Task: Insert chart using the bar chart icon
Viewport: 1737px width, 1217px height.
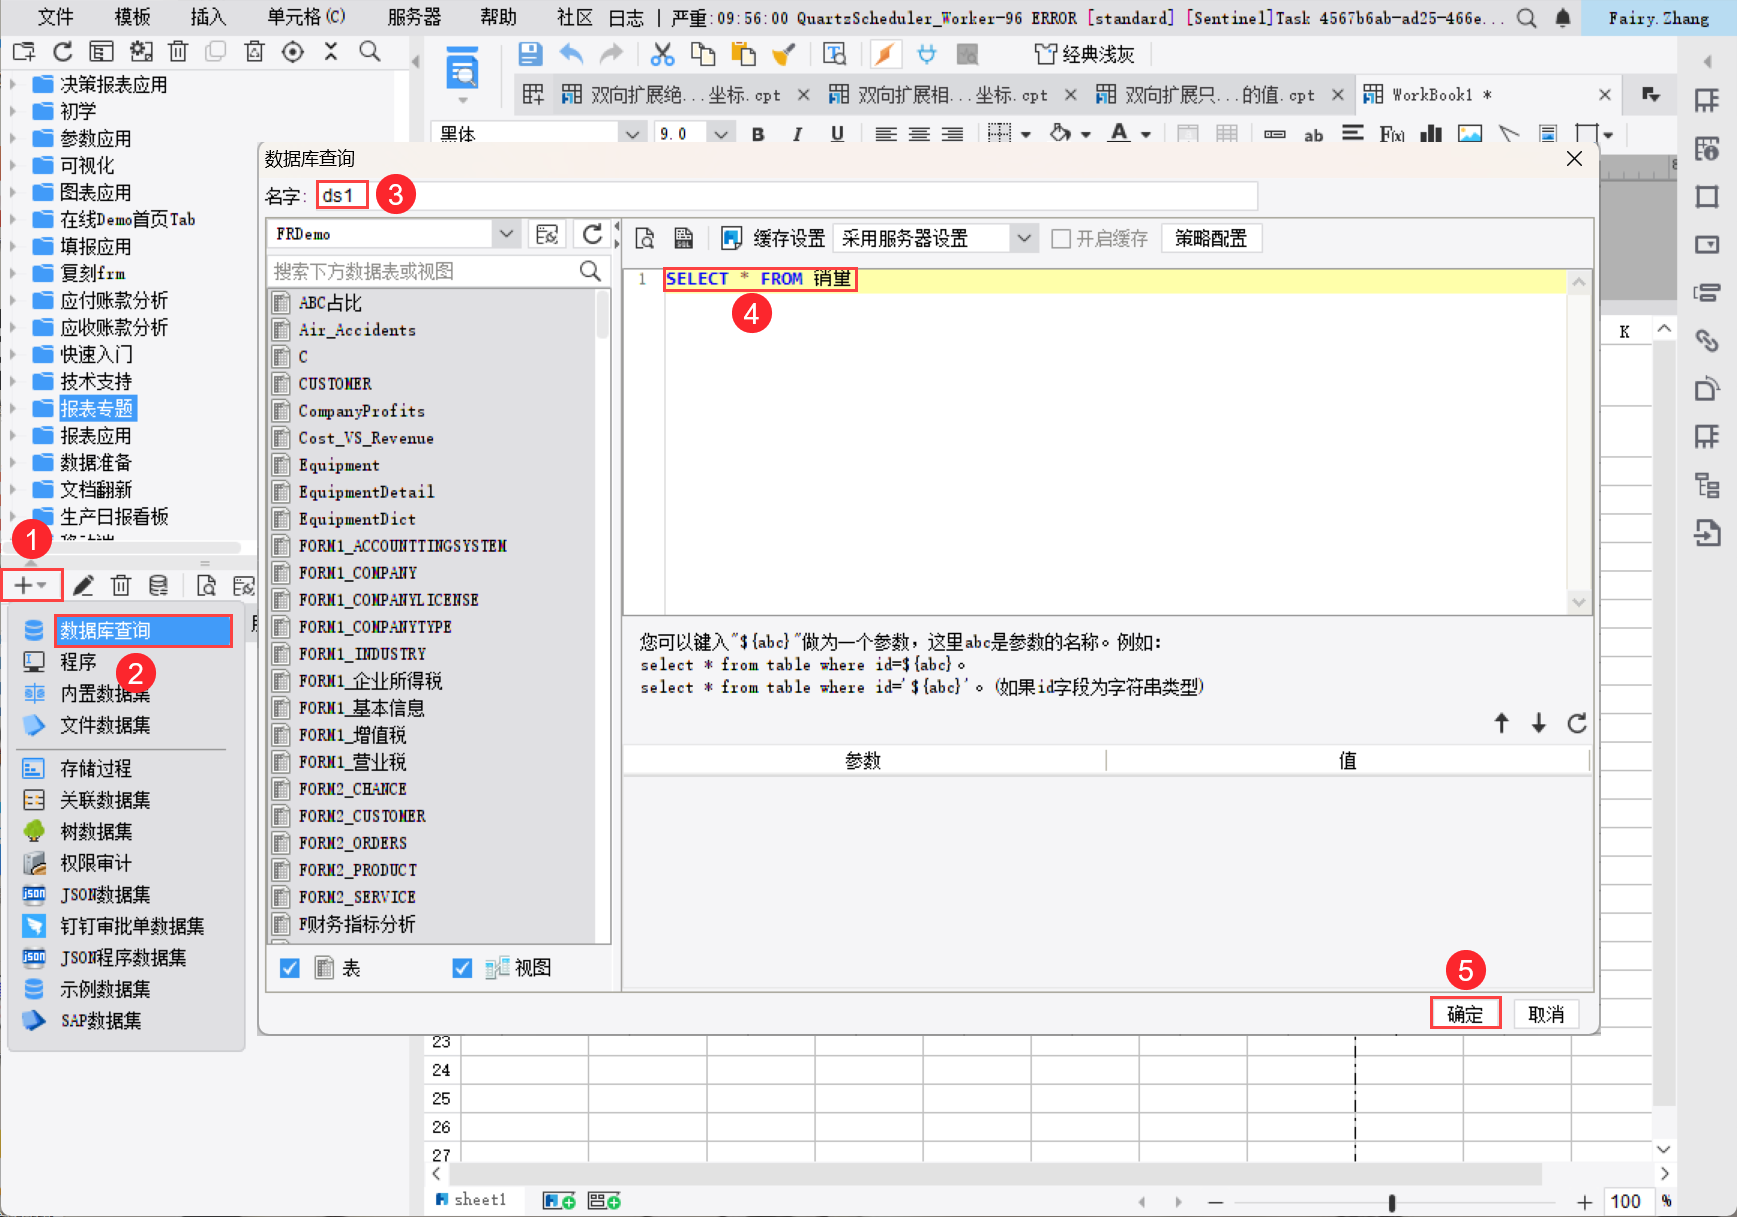Action: pyautogui.click(x=1431, y=134)
